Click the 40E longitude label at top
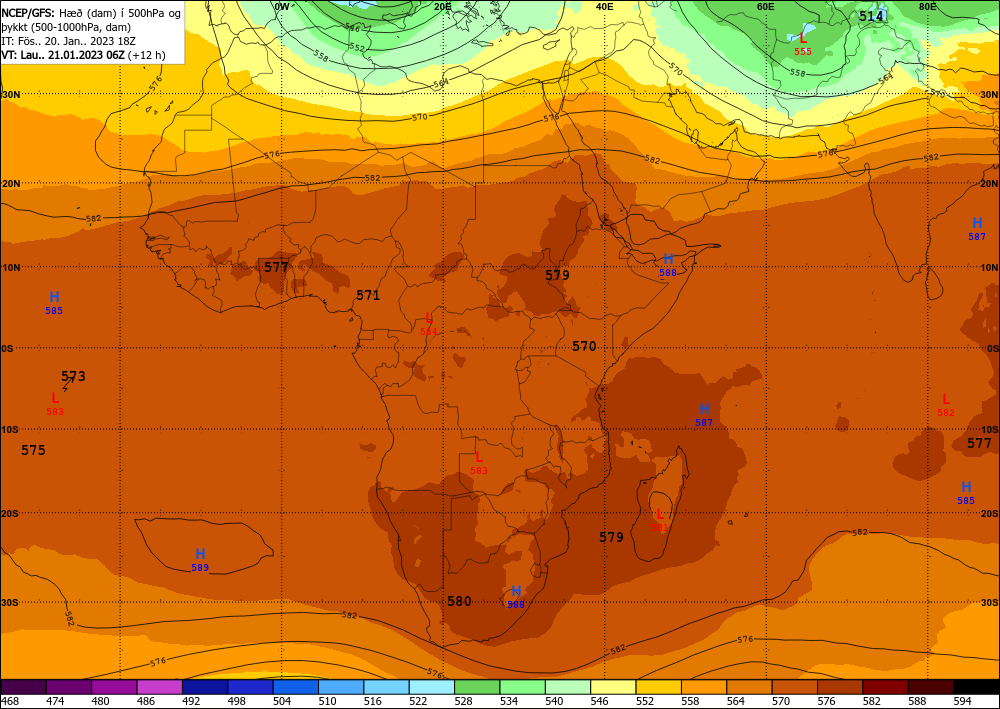The height and width of the screenshot is (709, 1000). click(x=605, y=6)
